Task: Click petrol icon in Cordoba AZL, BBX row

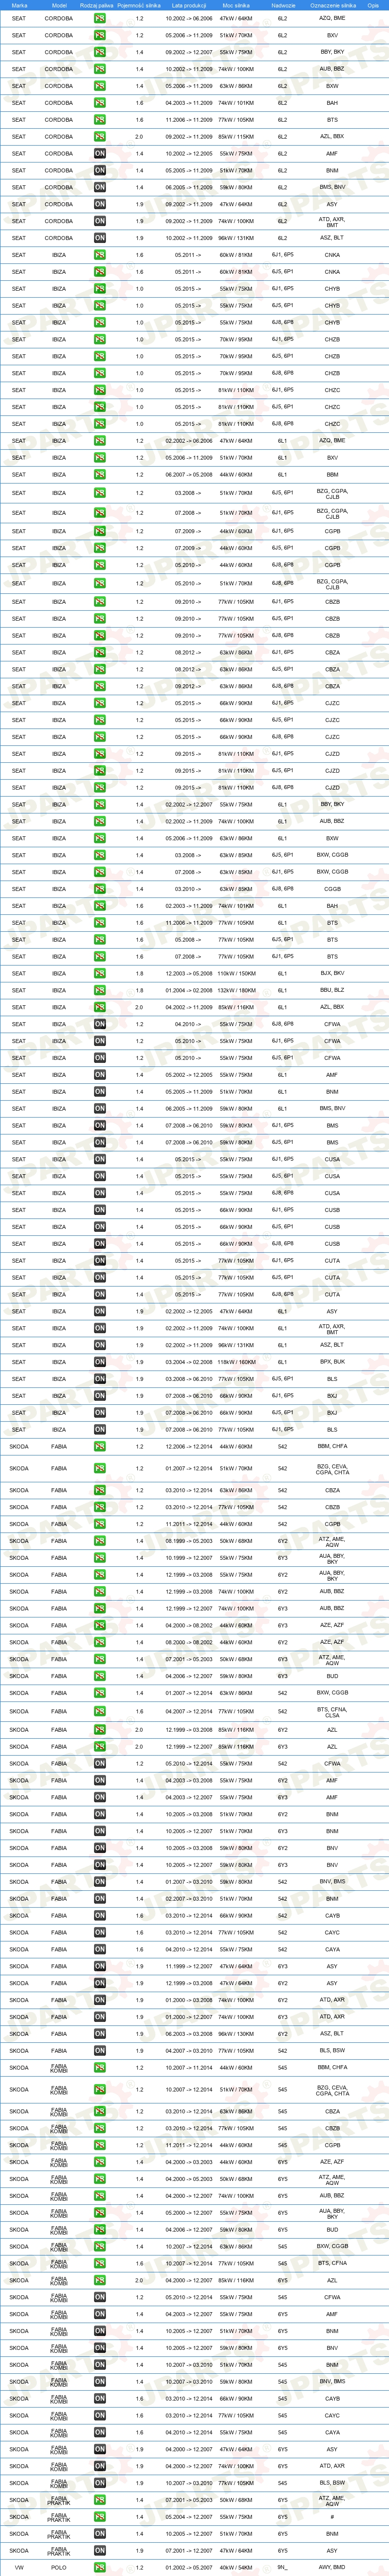Action: pyautogui.click(x=100, y=136)
